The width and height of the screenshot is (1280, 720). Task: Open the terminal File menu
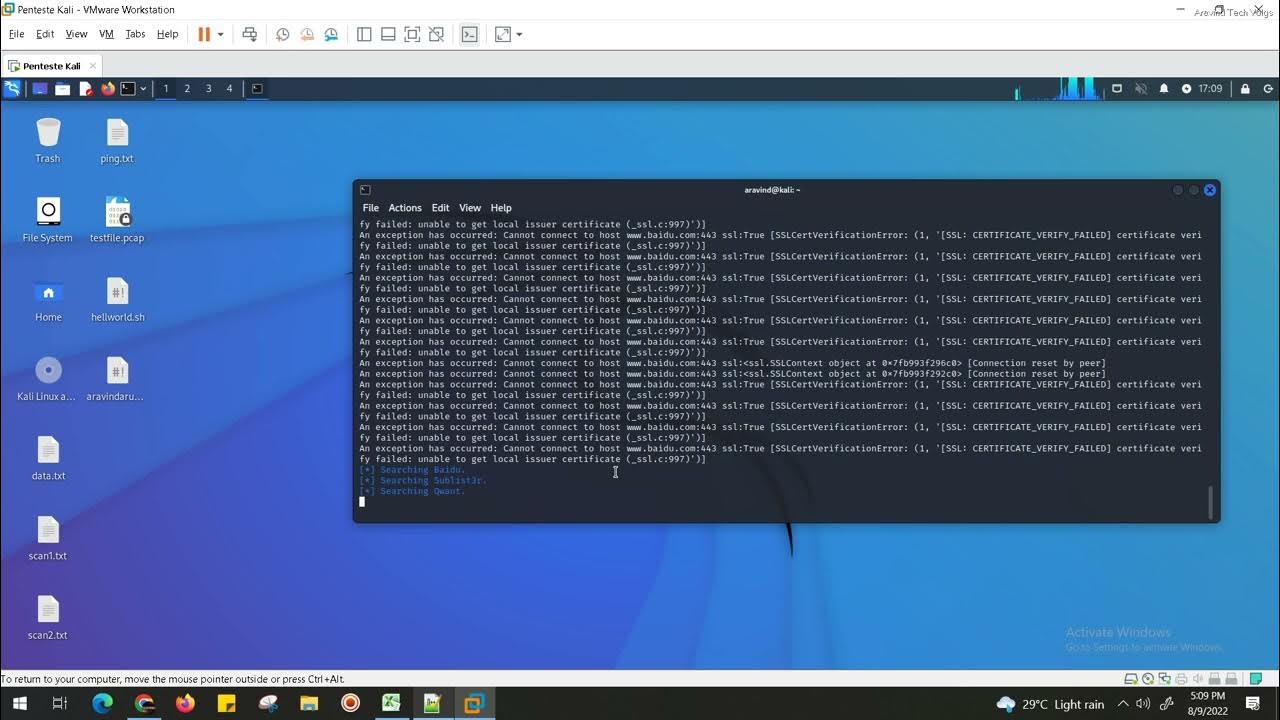tap(370, 208)
